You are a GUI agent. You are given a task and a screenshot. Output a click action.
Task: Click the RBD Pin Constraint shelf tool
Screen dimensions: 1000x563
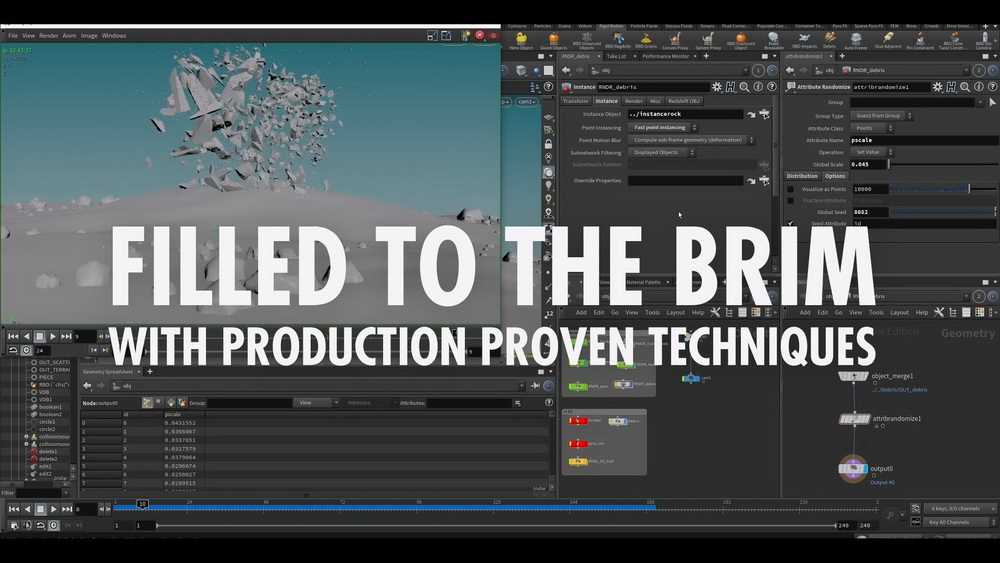920,41
